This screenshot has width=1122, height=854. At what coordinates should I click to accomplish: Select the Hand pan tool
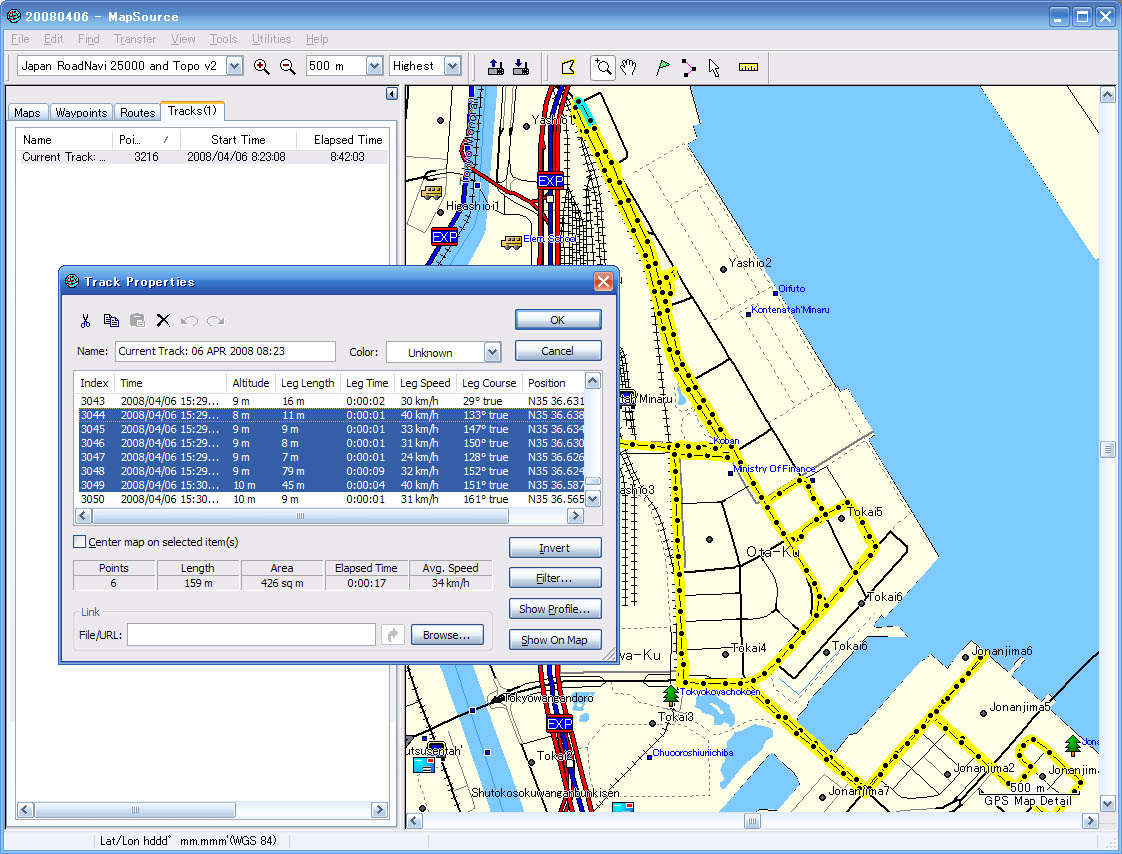(x=629, y=67)
